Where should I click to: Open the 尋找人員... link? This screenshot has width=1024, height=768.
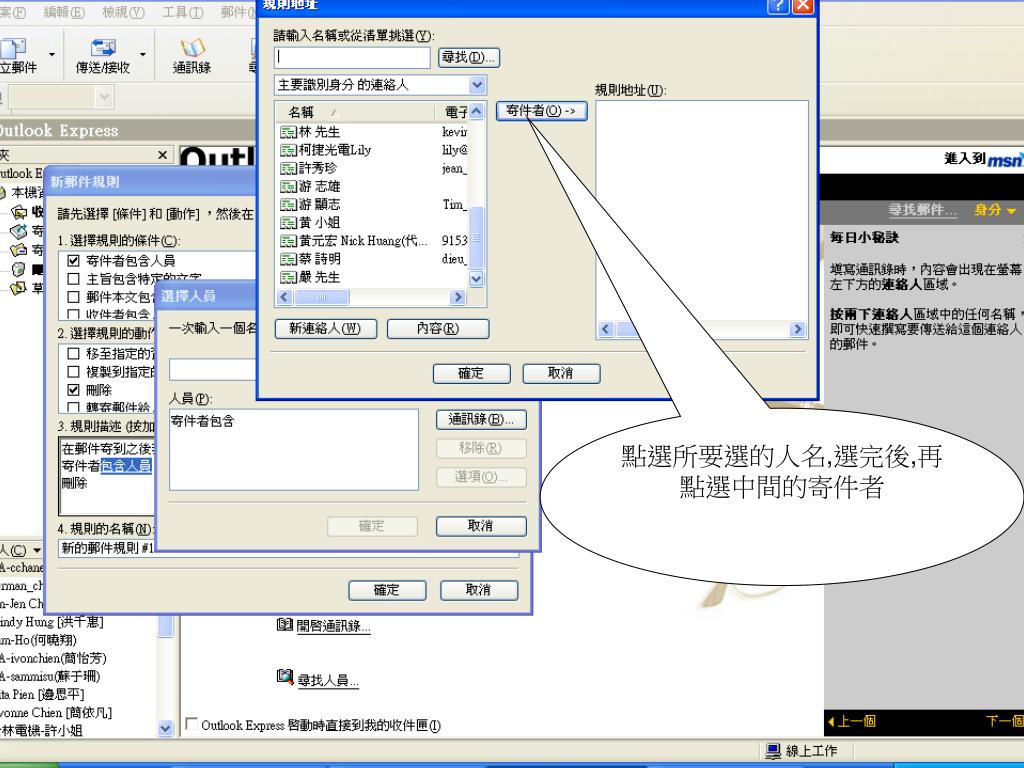point(328,680)
